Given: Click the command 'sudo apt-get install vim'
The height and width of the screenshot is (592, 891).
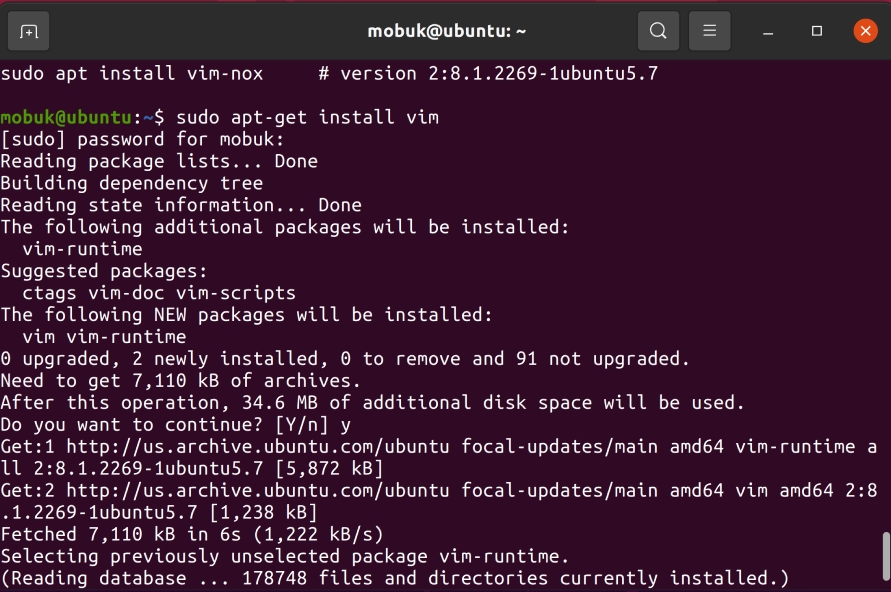Looking at the screenshot, I should [x=307, y=118].
